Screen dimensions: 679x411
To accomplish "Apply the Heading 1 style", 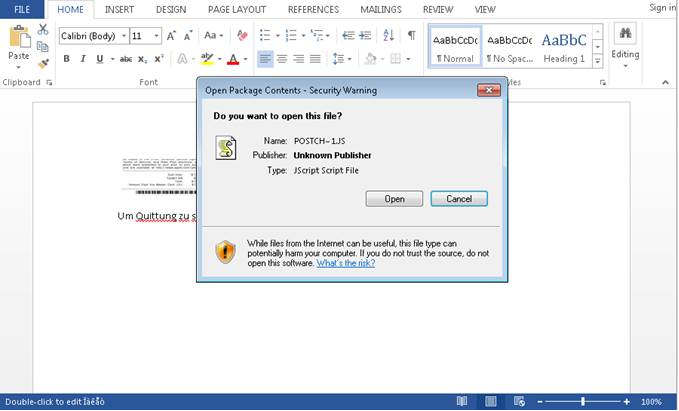I will pos(564,47).
